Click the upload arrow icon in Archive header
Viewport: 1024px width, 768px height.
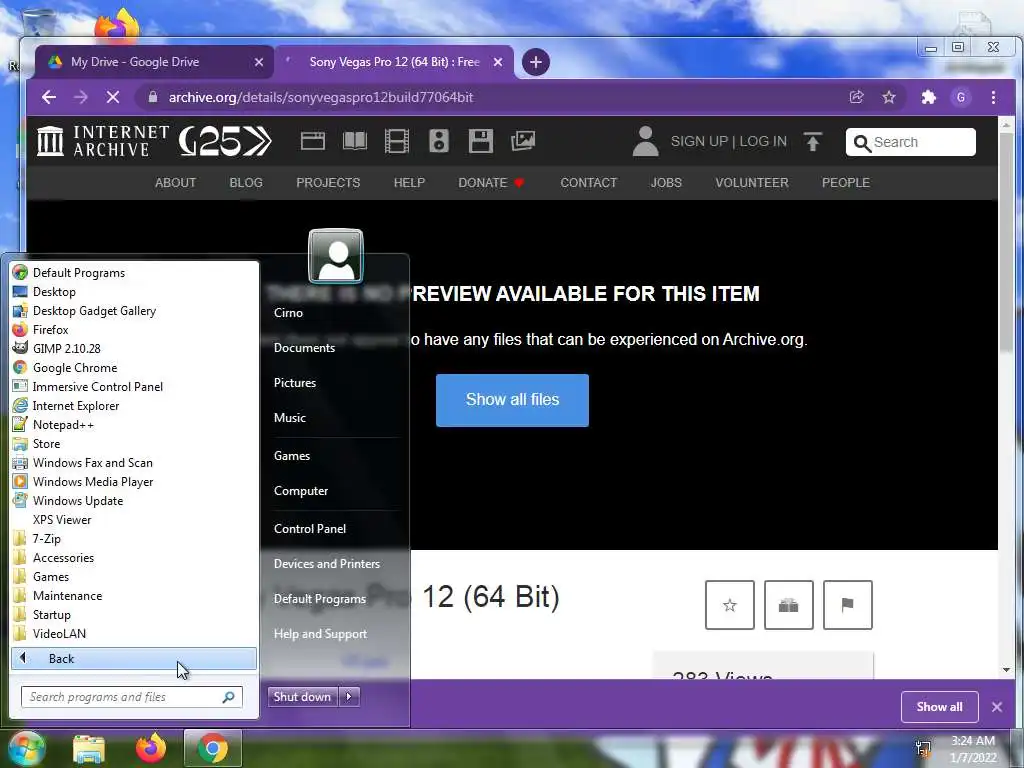click(x=812, y=142)
